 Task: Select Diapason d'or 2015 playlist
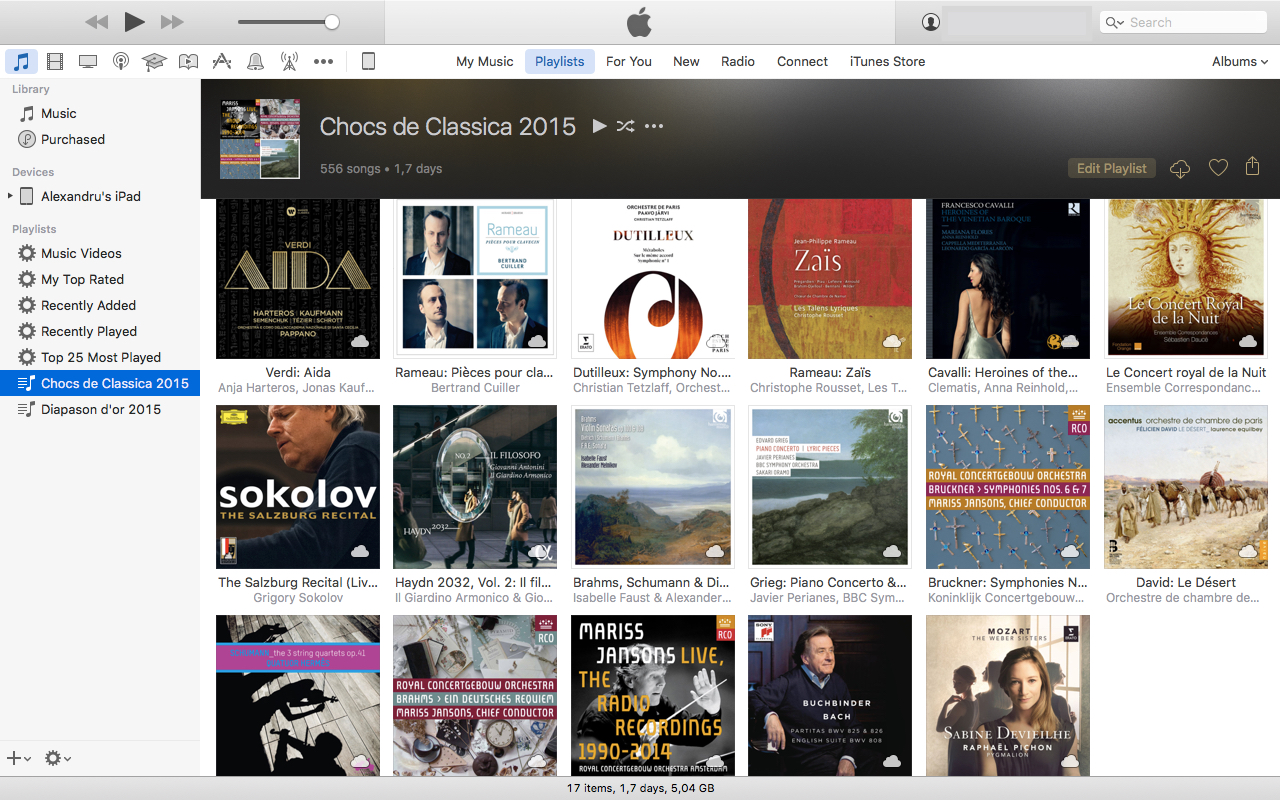tap(100, 409)
